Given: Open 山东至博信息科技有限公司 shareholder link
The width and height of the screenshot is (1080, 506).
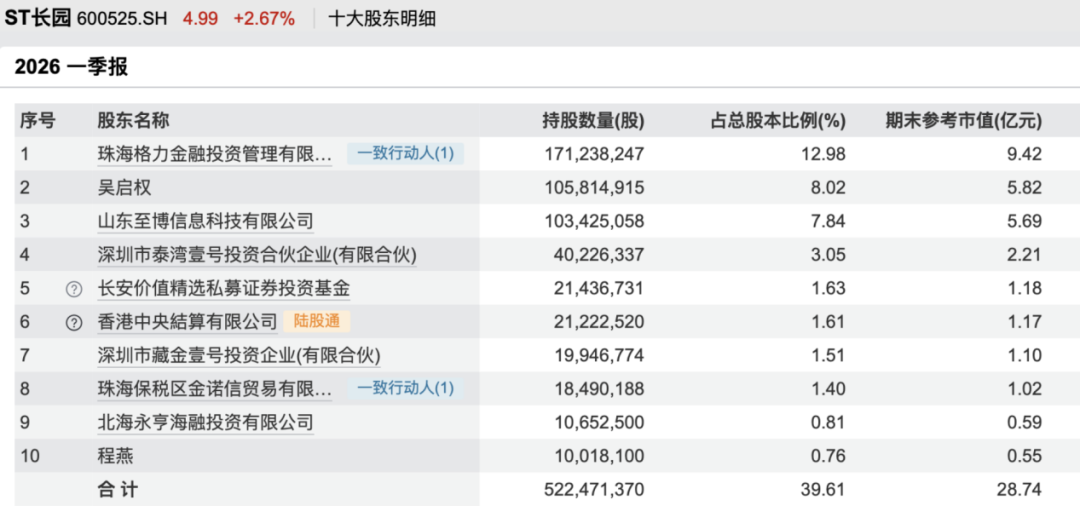Looking at the screenshot, I should click(205, 222).
